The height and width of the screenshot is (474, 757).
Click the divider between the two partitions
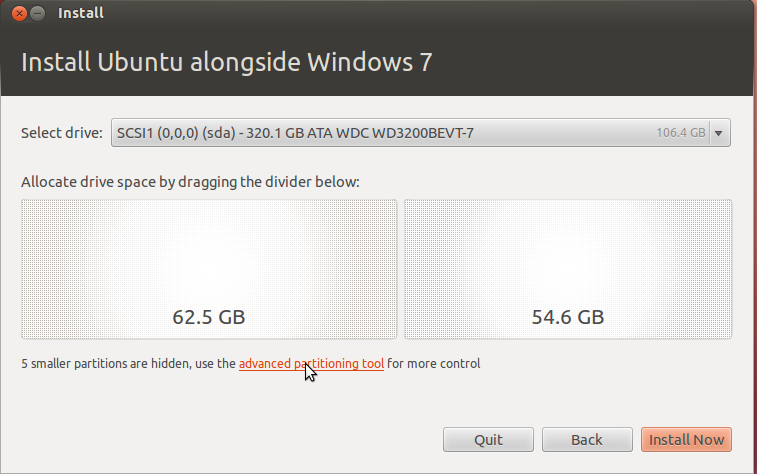pyautogui.click(x=400, y=269)
